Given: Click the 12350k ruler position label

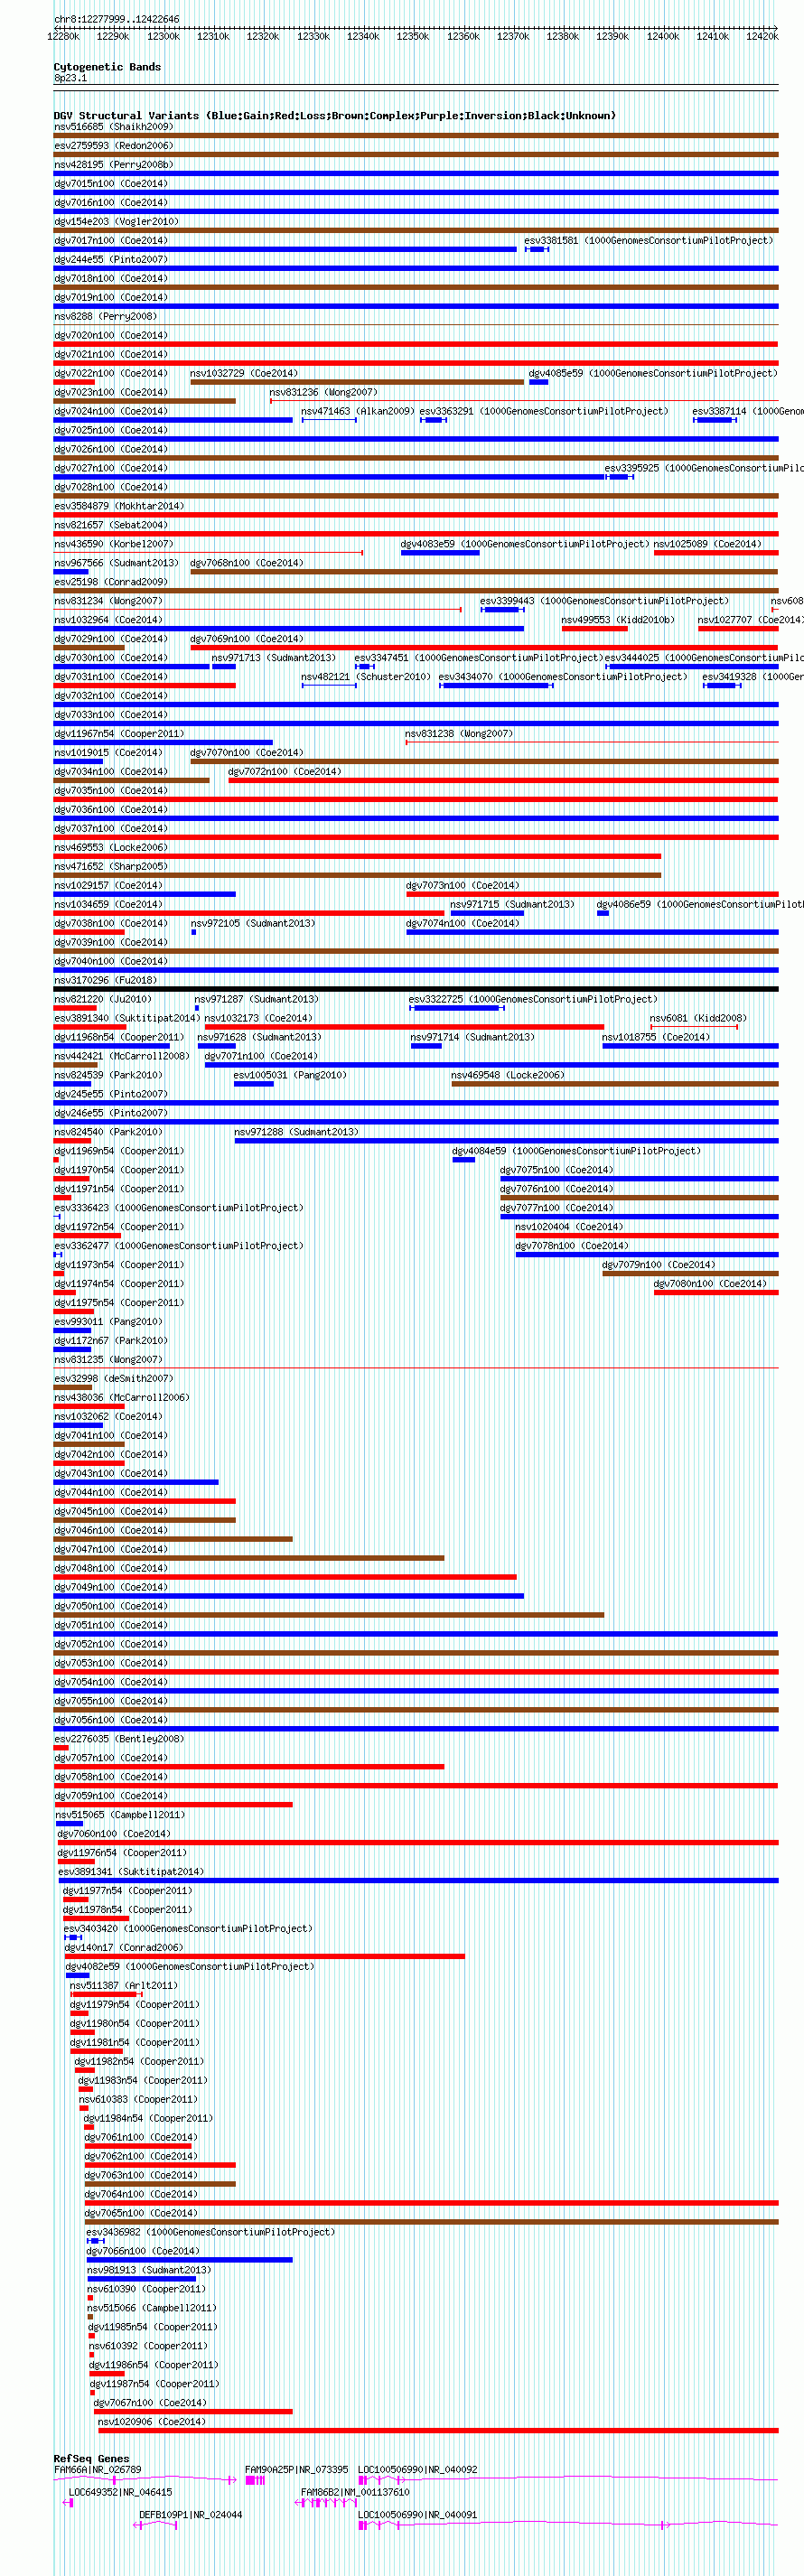Looking at the screenshot, I should pos(413,37).
